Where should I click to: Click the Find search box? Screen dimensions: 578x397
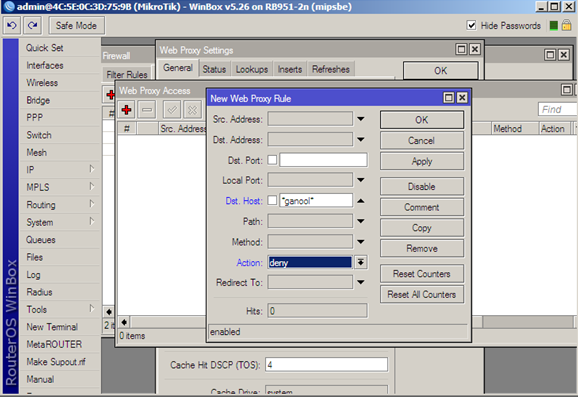pos(557,109)
